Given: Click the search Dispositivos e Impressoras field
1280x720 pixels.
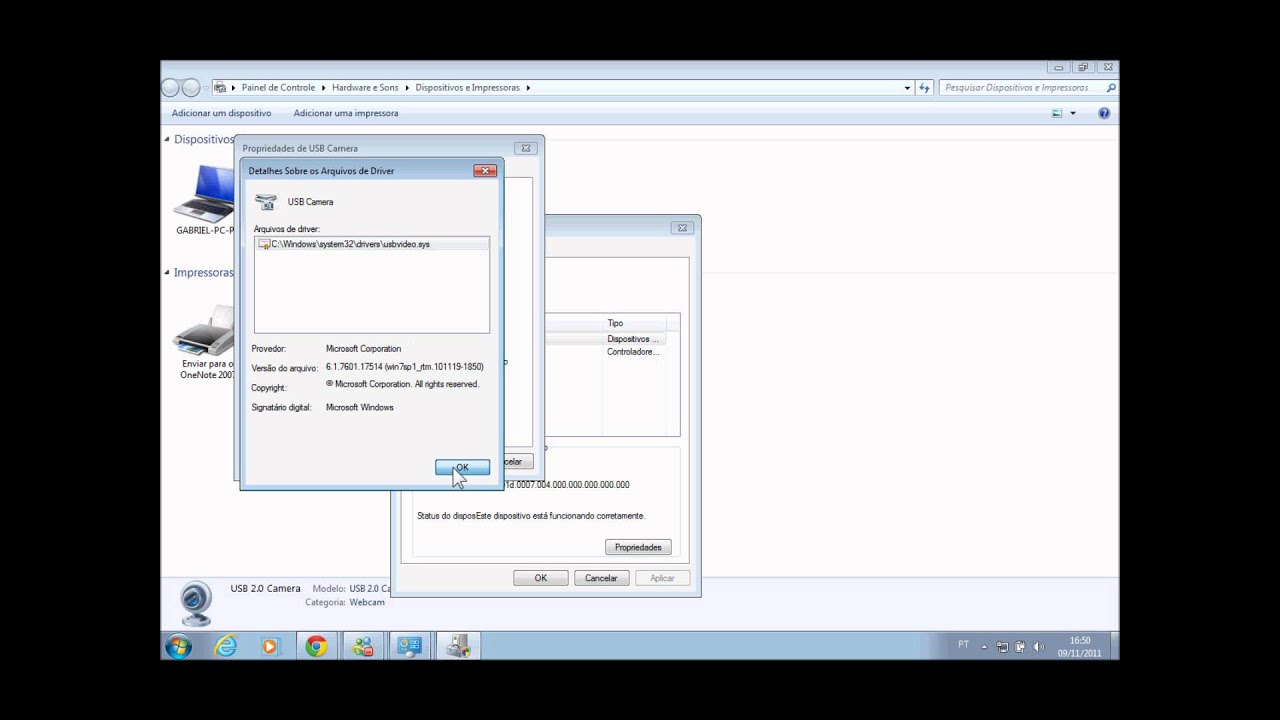Looking at the screenshot, I should tap(1023, 87).
